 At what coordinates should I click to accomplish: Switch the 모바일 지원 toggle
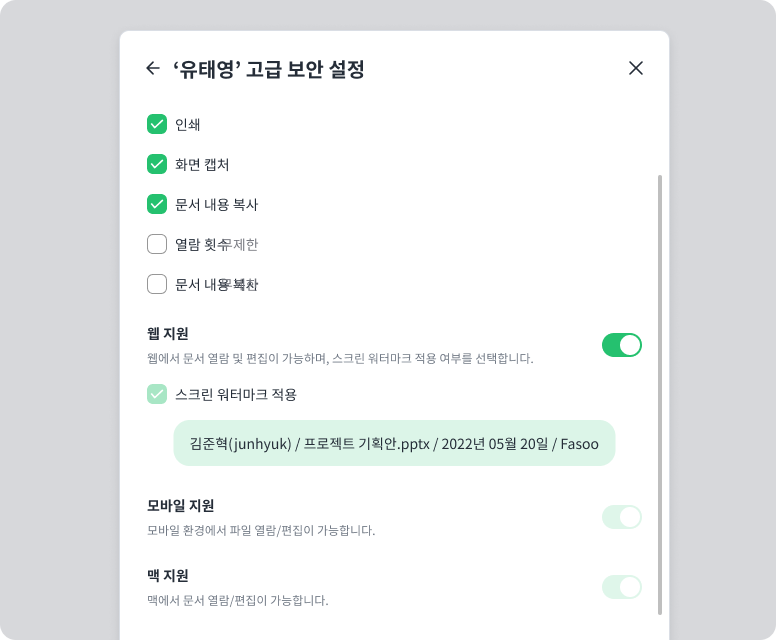622,517
